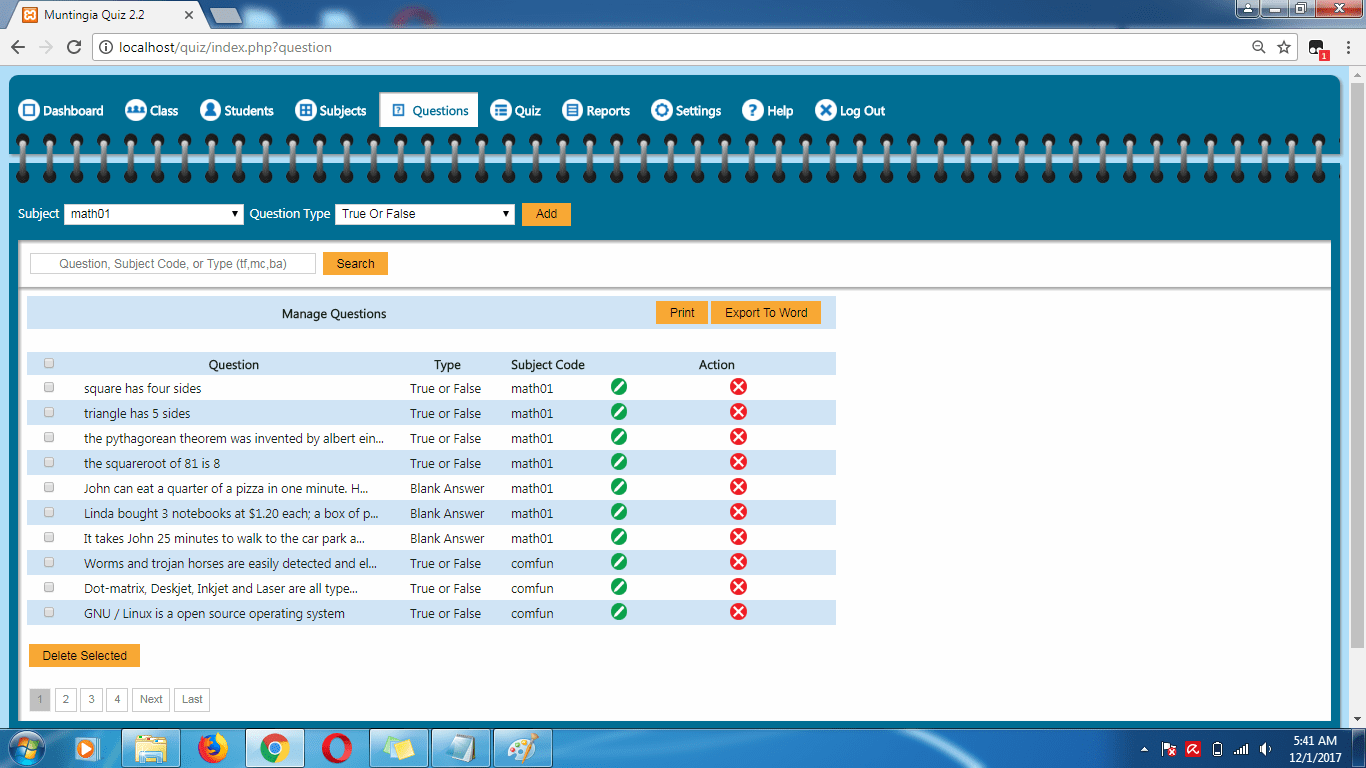Check the select-all checkbox in the header row

pyautogui.click(x=48, y=363)
